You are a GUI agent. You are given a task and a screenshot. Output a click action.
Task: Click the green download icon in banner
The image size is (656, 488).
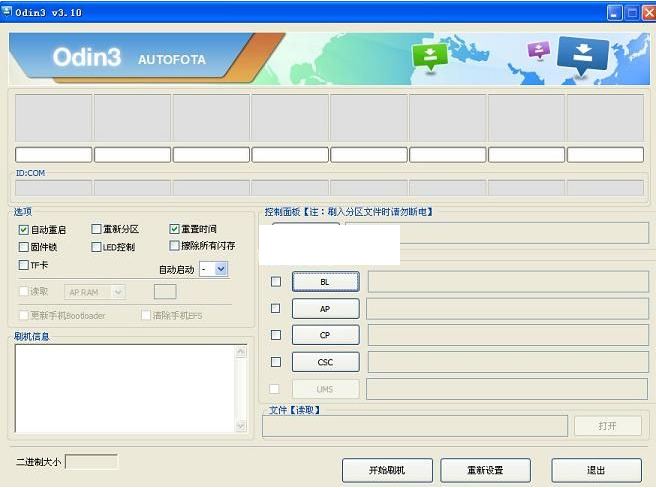pyautogui.click(x=430, y=57)
